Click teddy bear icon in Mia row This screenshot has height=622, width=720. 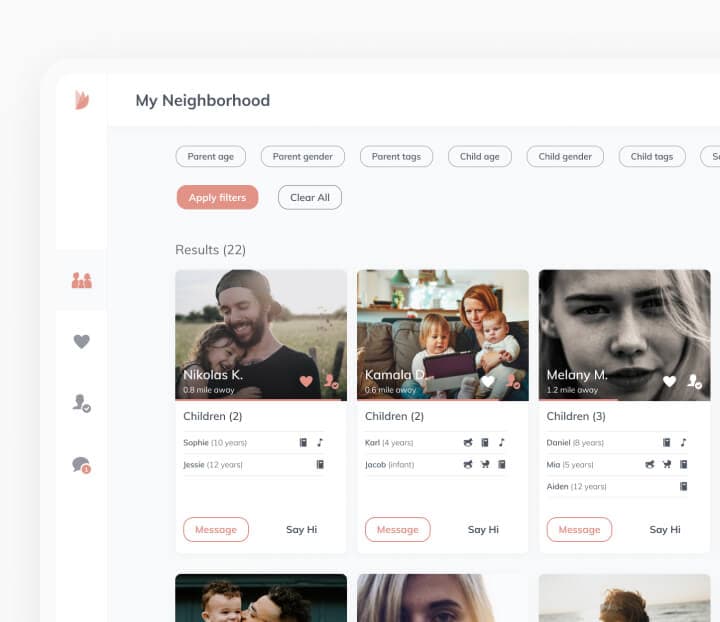(x=650, y=464)
